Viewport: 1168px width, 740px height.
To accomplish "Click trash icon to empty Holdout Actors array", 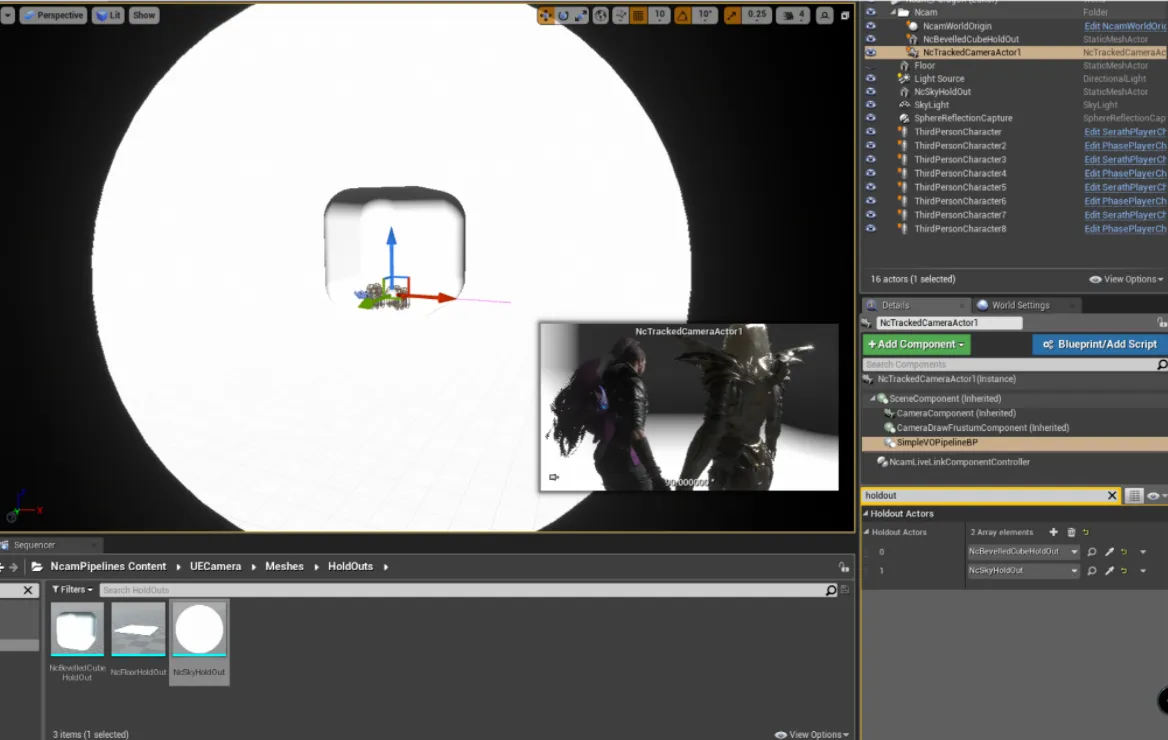I will [1071, 532].
